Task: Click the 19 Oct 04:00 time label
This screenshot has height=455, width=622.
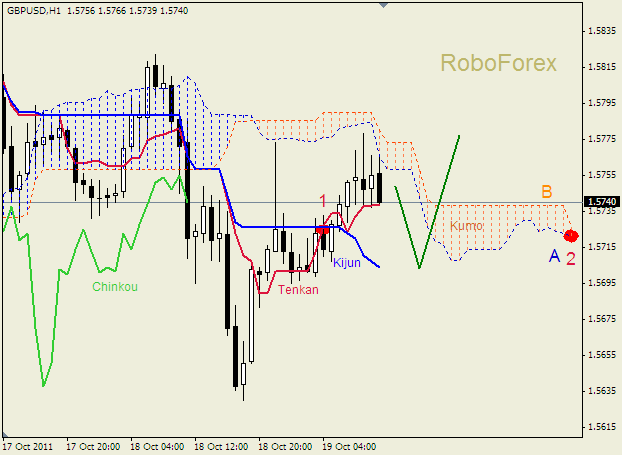Action: (x=349, y=447)
